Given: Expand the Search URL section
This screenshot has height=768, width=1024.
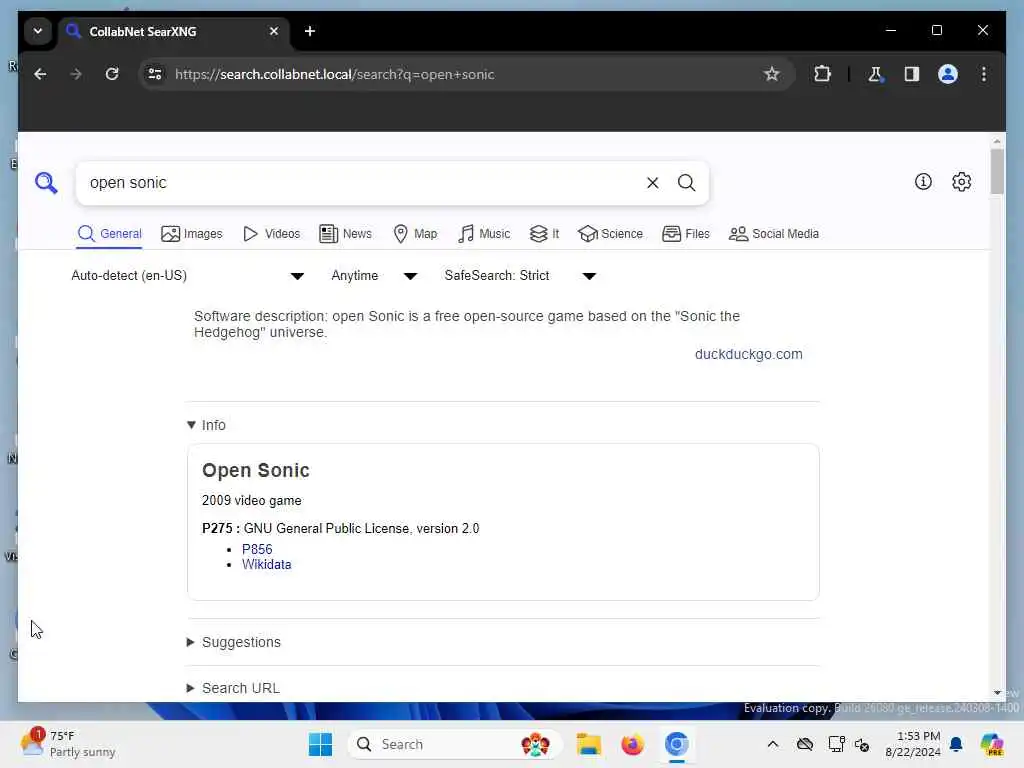Looking at the screenshot, I should pyautogui.click(x=233, y=688).
